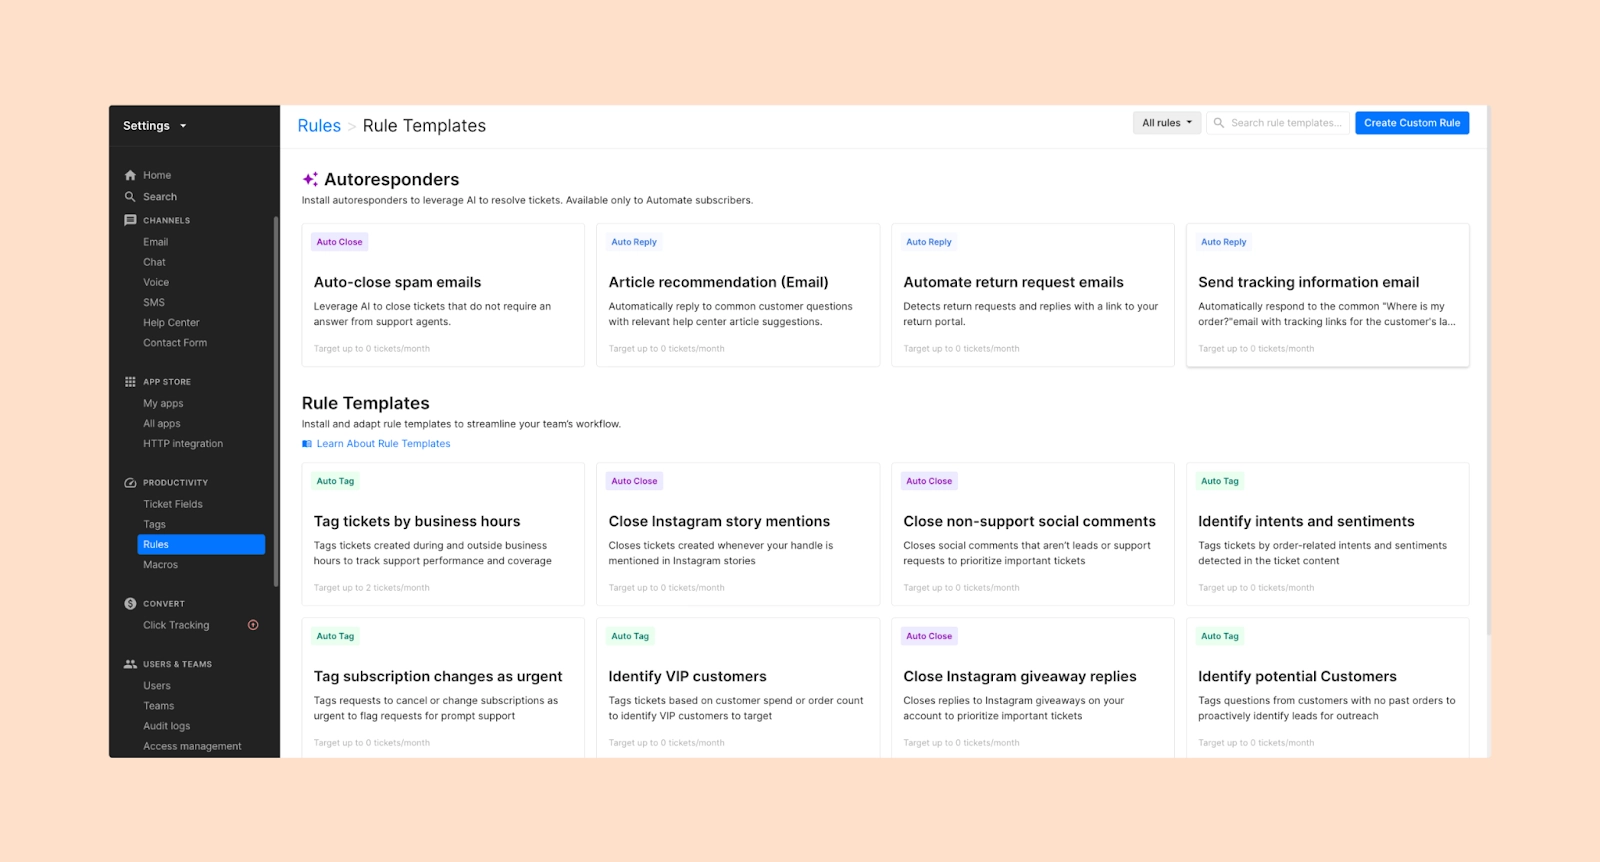The height and width of the screenshot is (862, 1600).
Task: Open Search via the magnifier icon in sidebar
Action: [x=131, y=196]
